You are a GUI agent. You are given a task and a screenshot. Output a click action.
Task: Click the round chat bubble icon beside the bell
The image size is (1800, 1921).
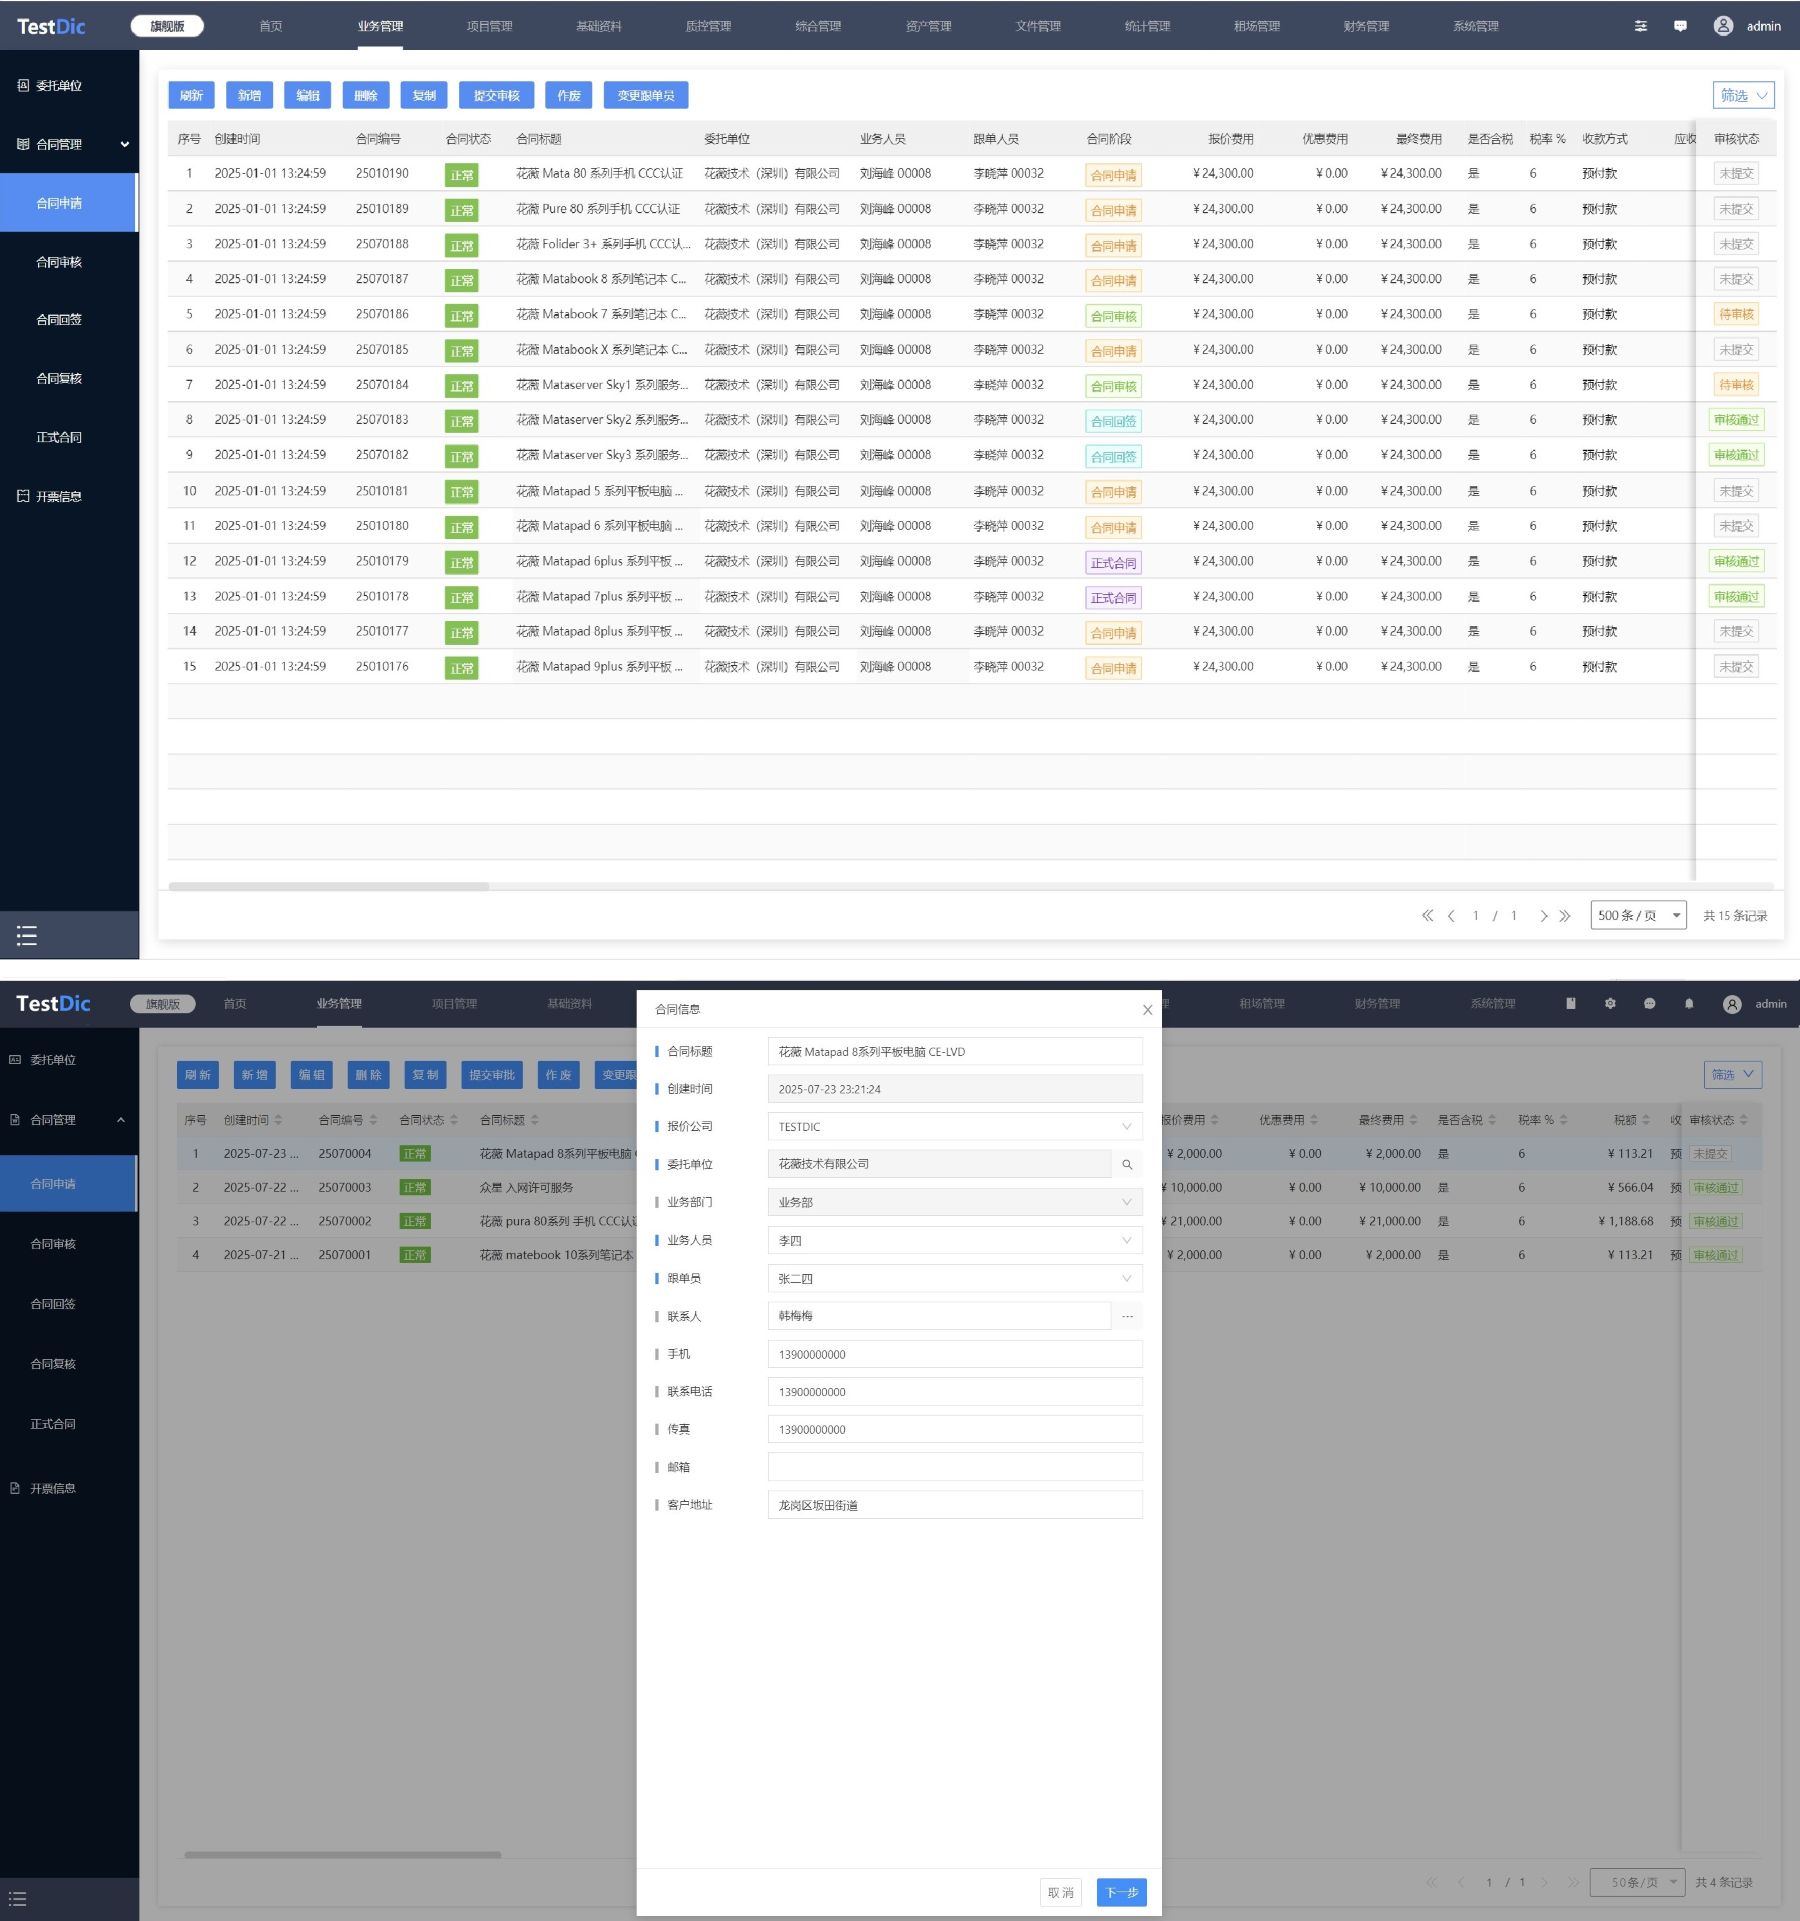coord(1649,1003)
